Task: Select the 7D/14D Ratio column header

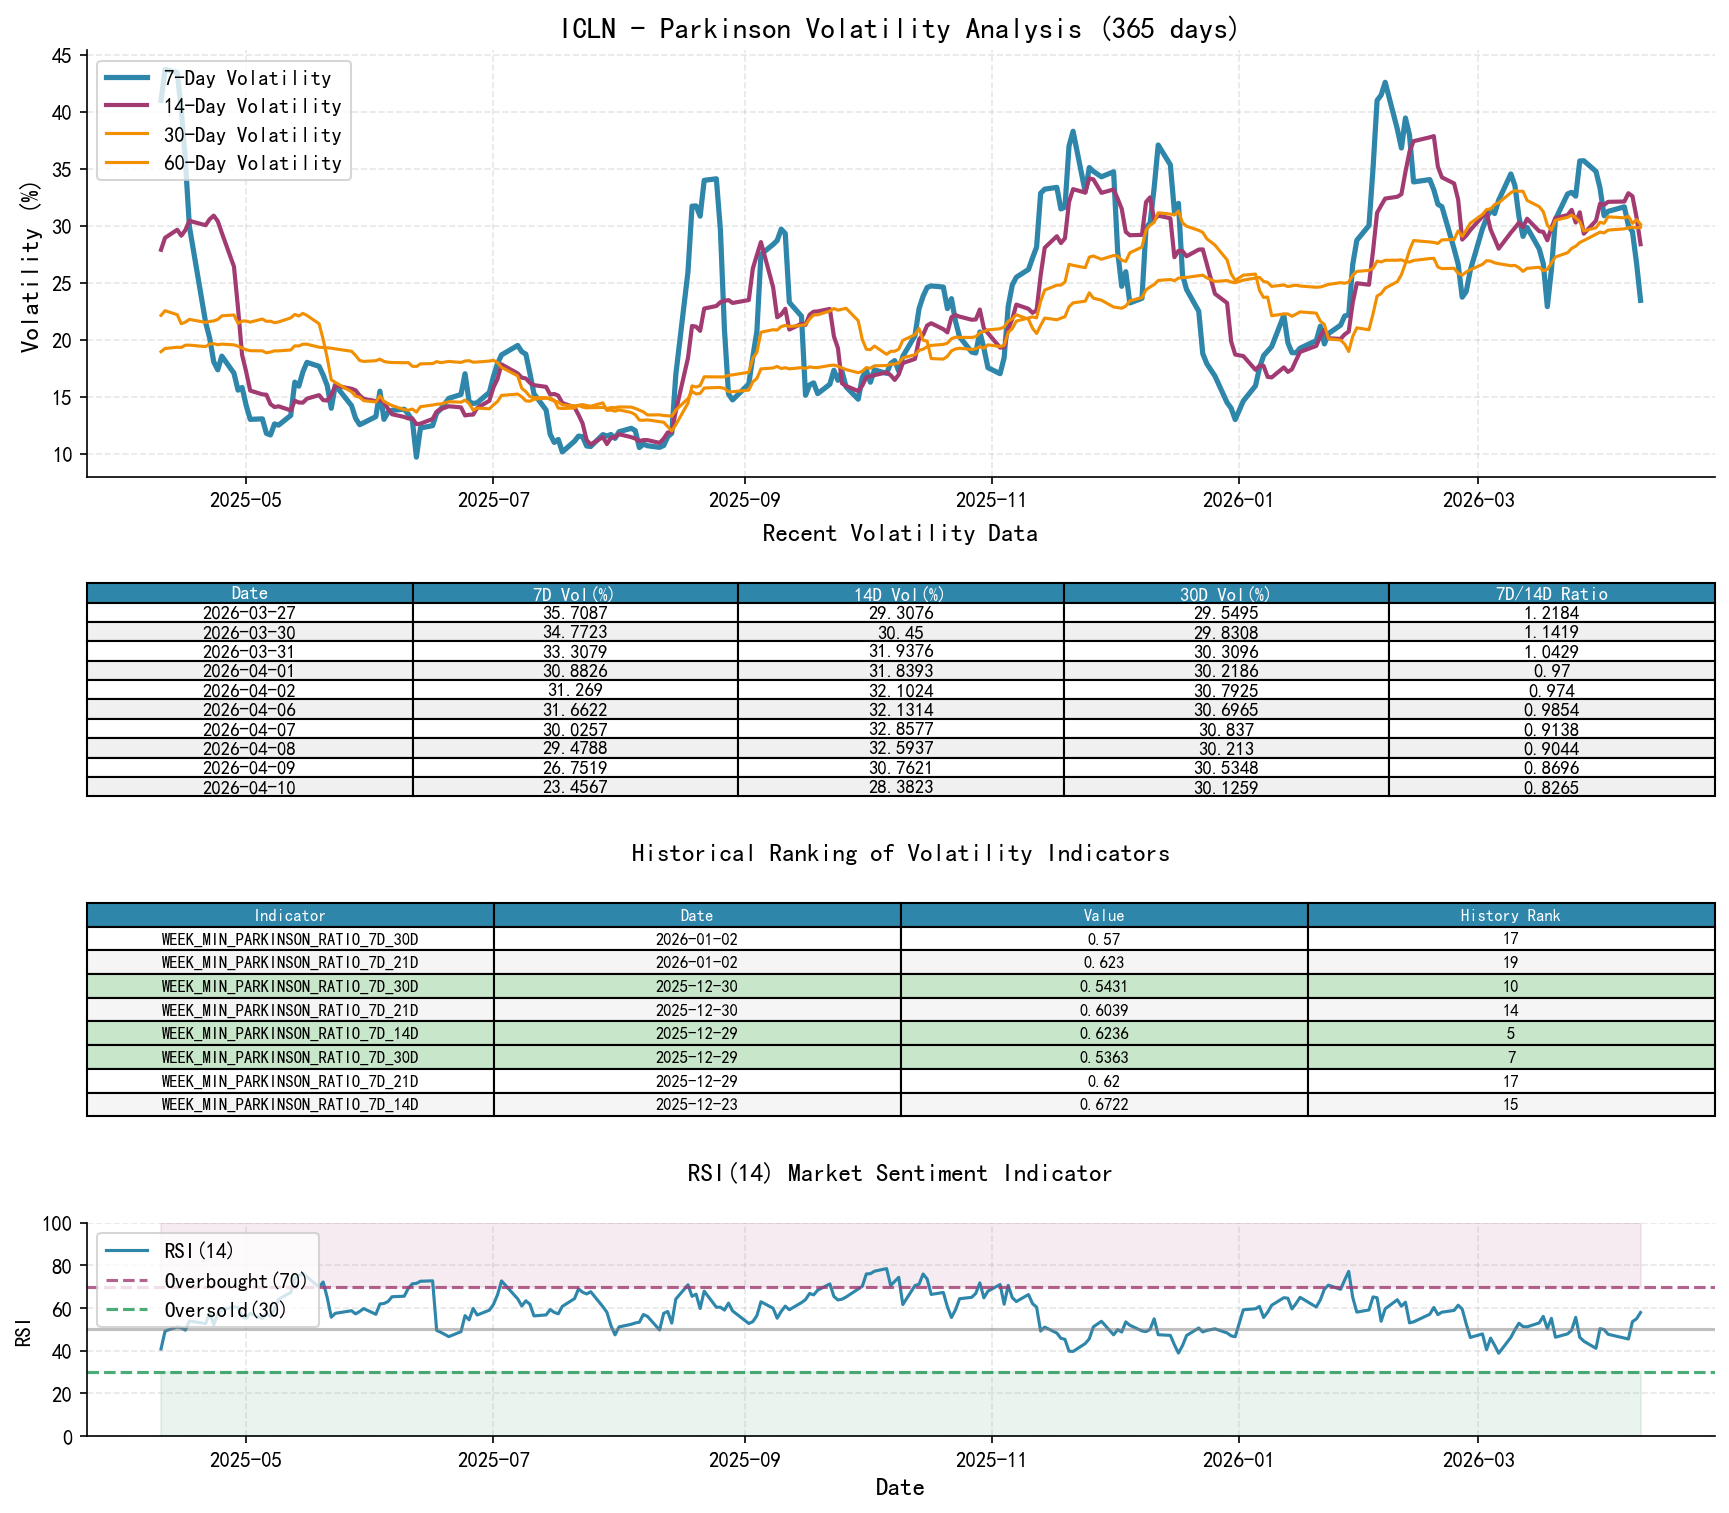Action: (1552, 593)
